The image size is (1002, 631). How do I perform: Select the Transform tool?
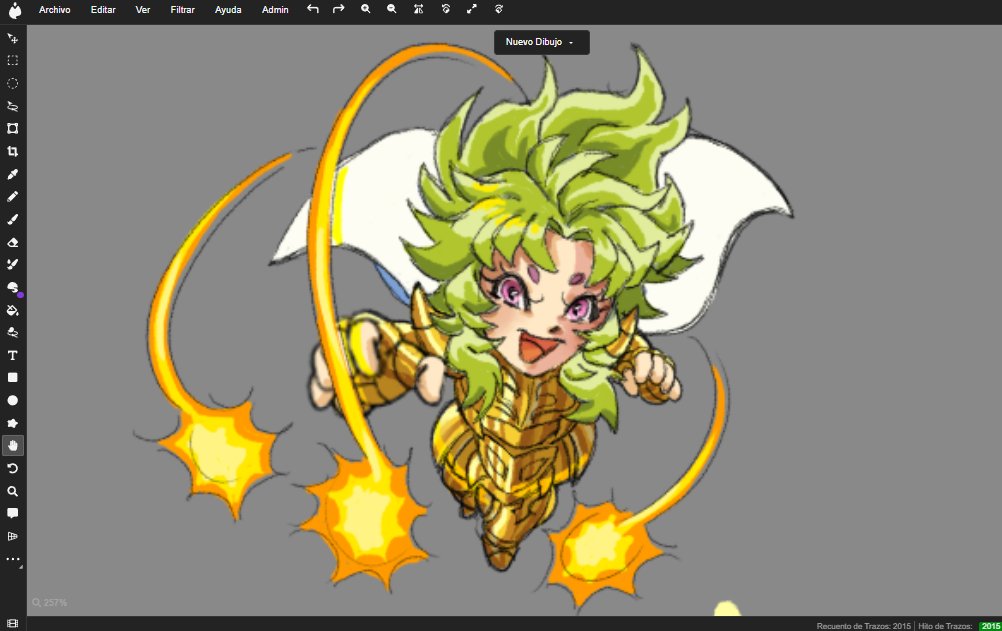coord(12,129)
